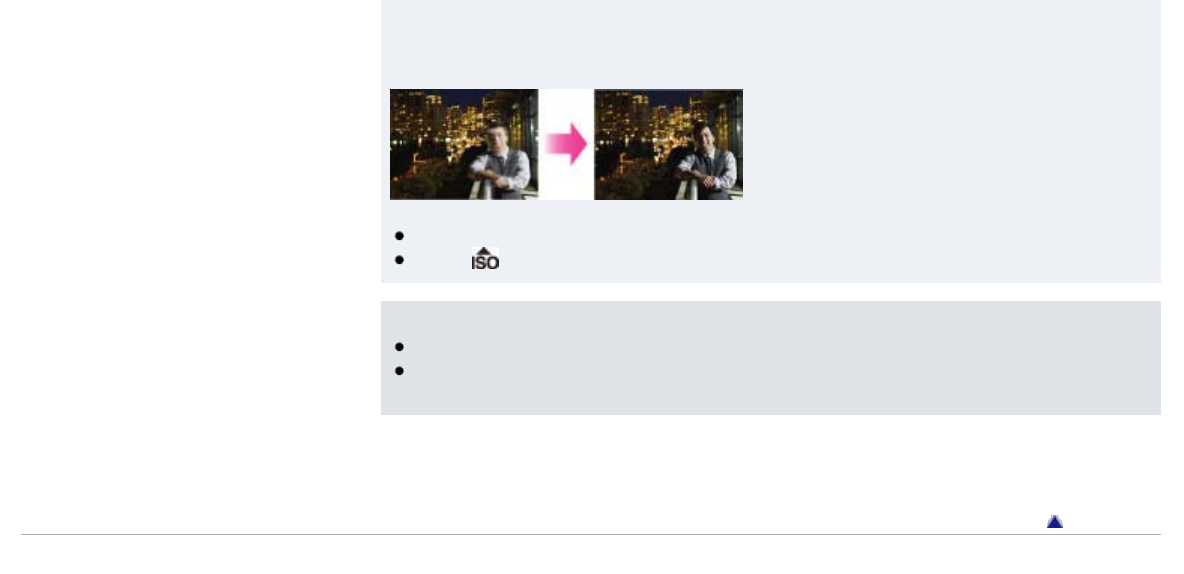Screen dimensions: 1184x574
Task: Select the blurry night portrait photo
Action: pos(464,144)
